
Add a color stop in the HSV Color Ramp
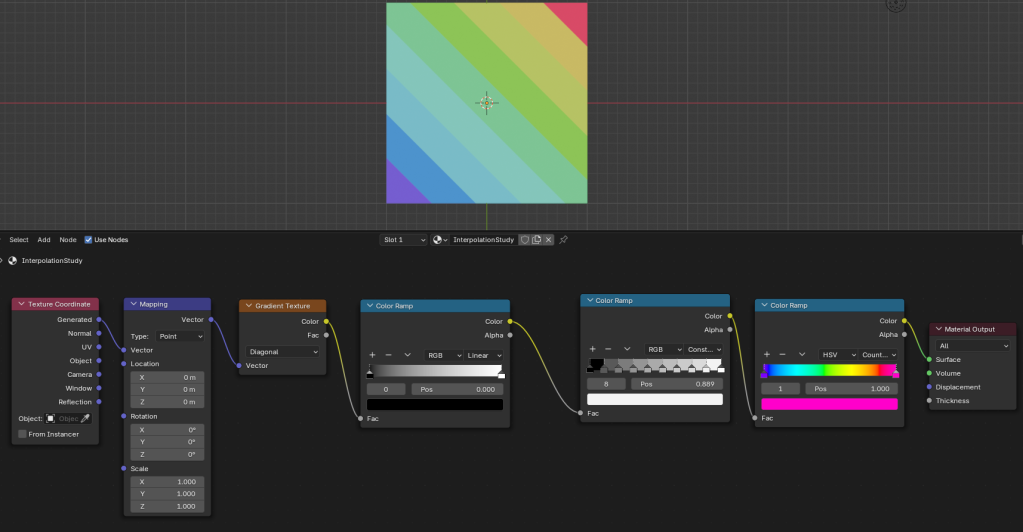[767, 354]
